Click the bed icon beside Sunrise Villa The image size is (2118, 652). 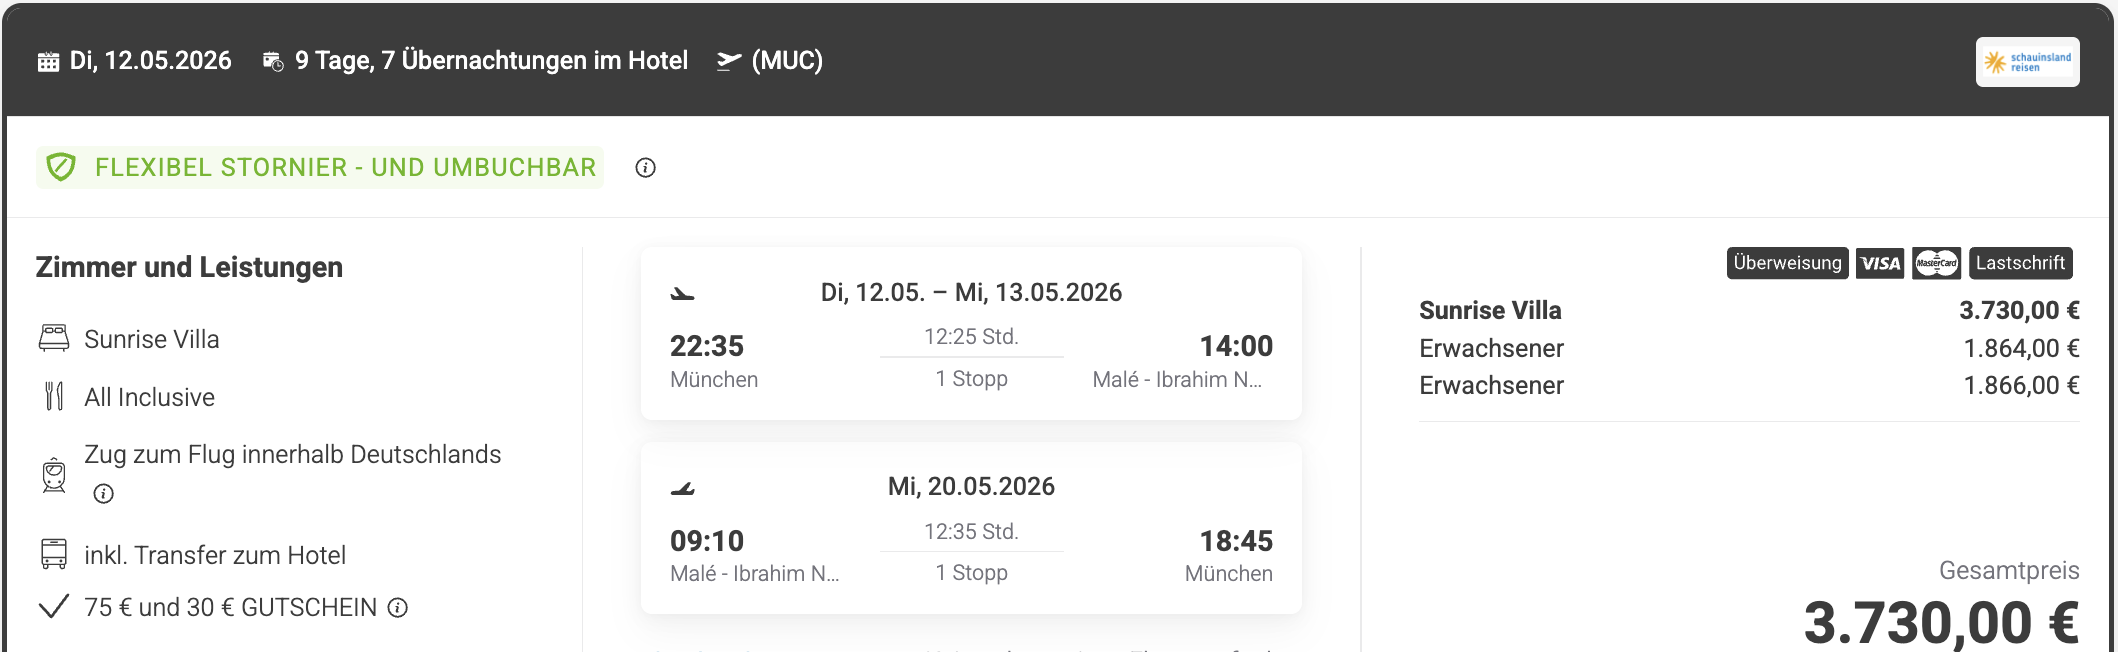click(x=54, y=339)
